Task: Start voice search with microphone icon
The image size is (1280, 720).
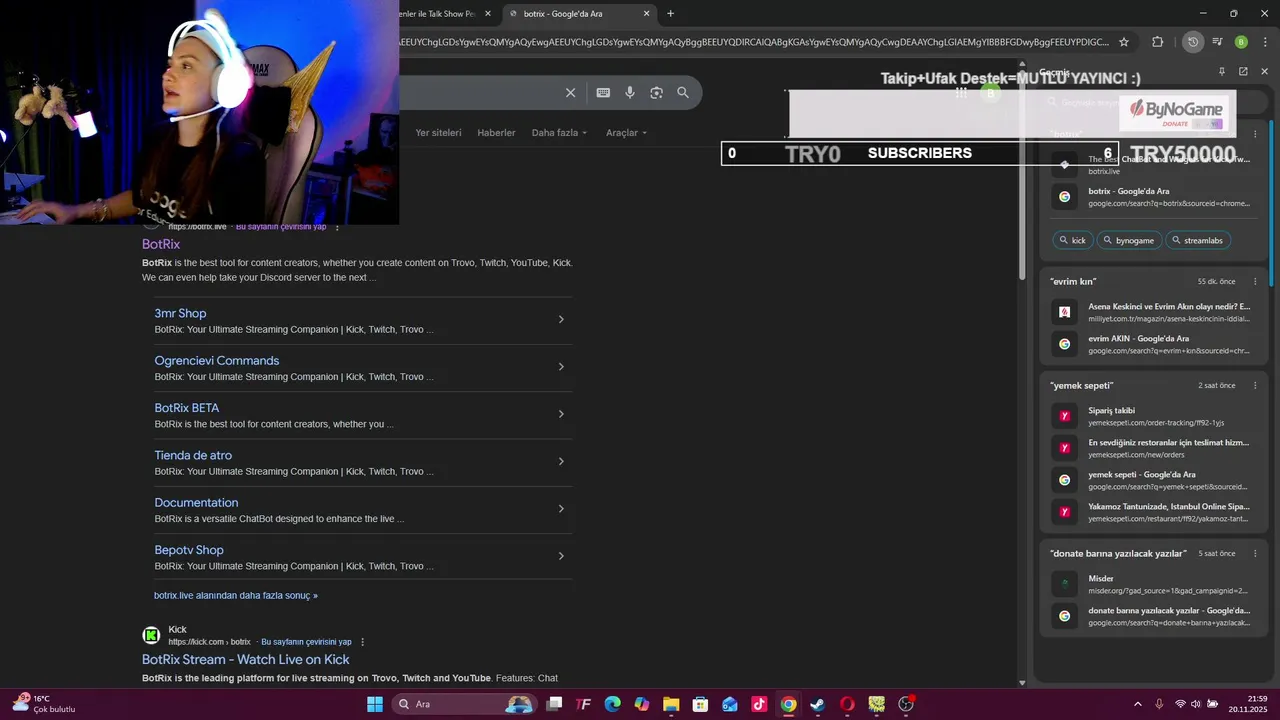Action: point(630,92)
